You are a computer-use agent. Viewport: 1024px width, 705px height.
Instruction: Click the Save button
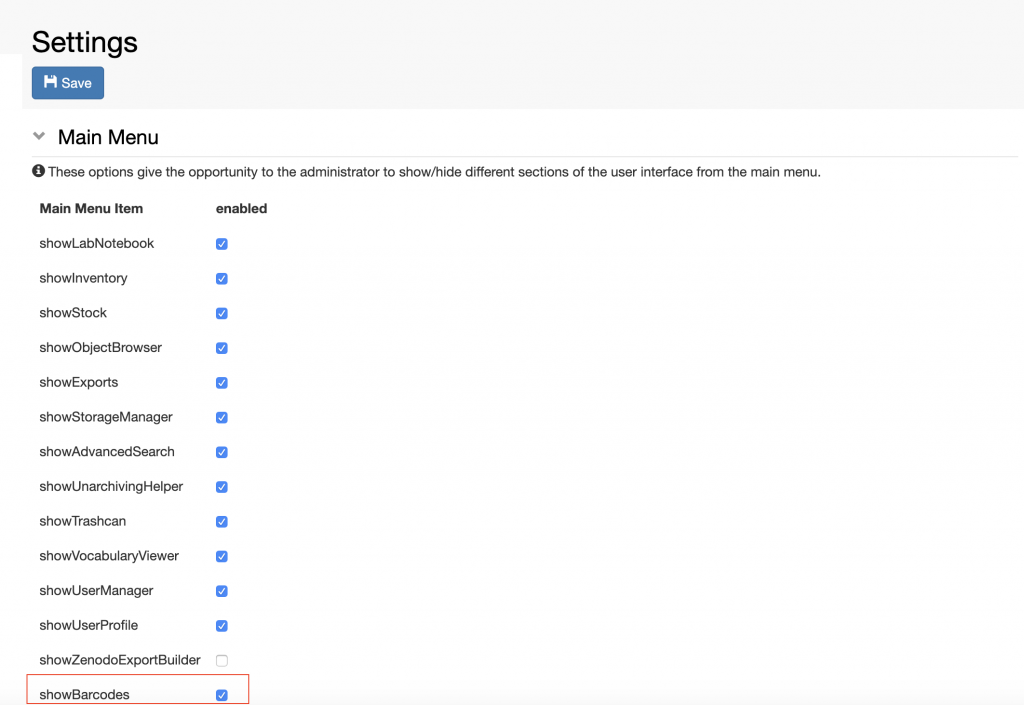[68, 83]
